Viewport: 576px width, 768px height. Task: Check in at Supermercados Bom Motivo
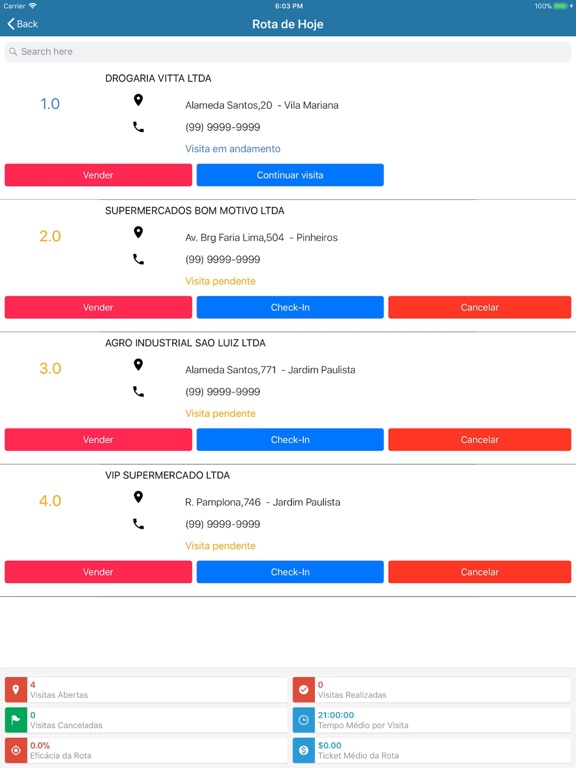(x=290, y=307)
